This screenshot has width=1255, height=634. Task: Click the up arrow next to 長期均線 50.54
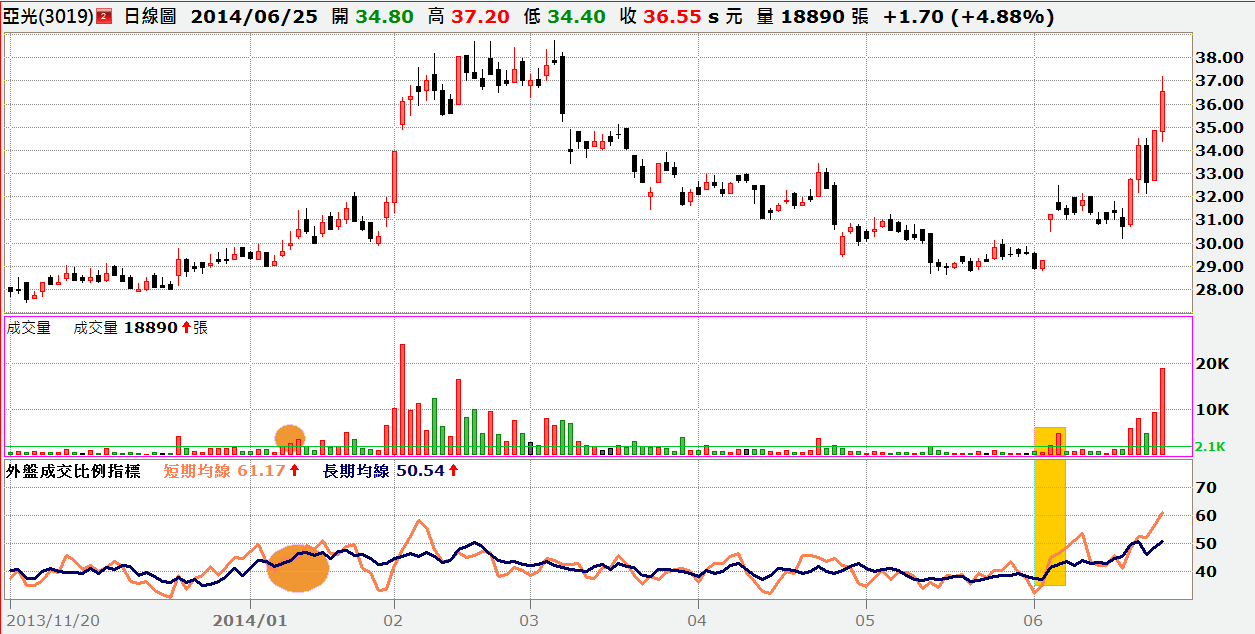coord(453,471)
